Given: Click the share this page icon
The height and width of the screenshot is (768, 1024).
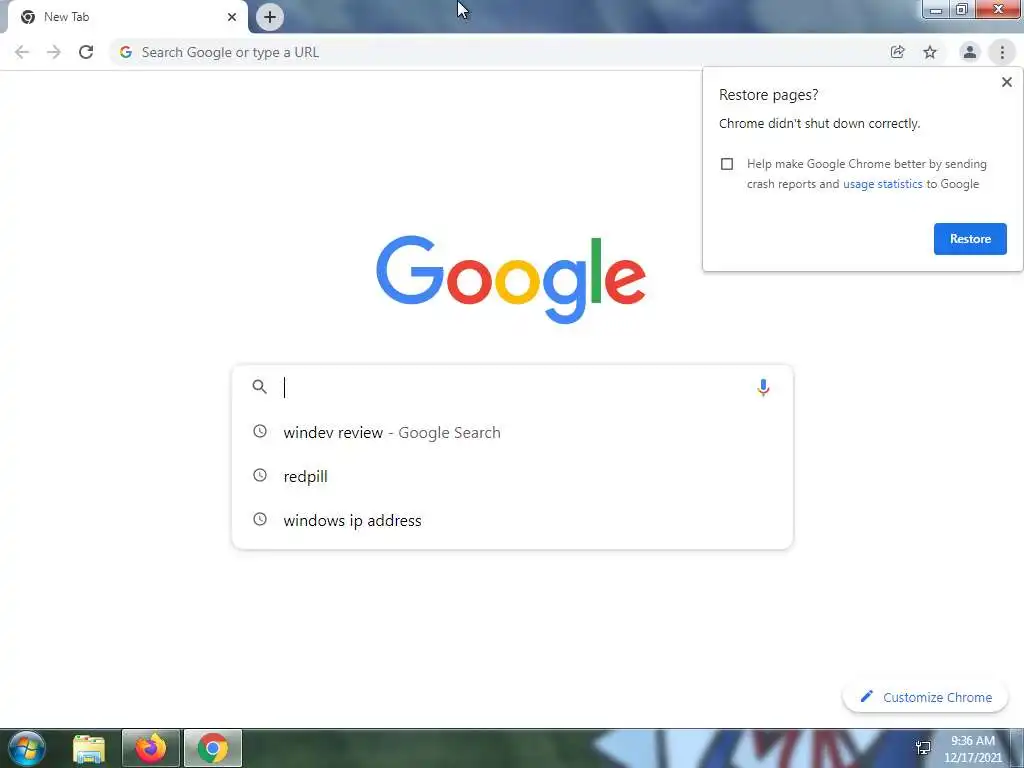Looking at the screenshot, I should [897, 52].
